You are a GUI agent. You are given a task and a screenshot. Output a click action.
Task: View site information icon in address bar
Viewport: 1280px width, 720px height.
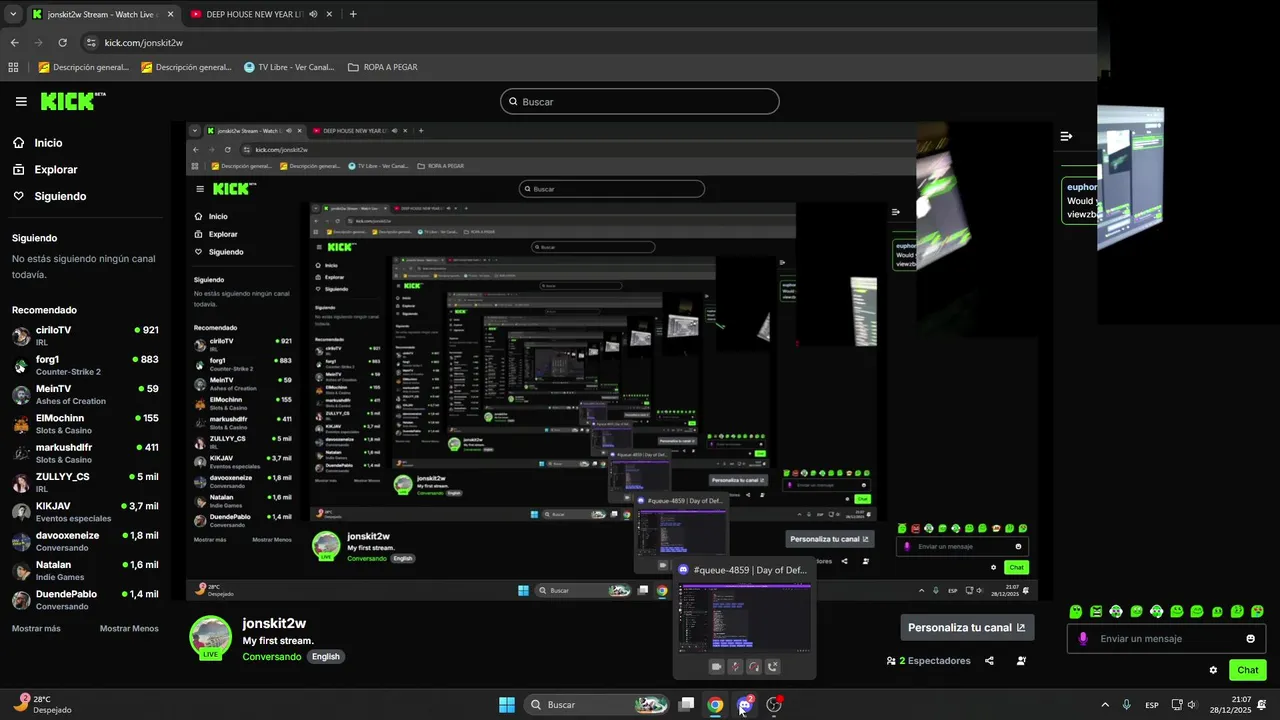91,43
